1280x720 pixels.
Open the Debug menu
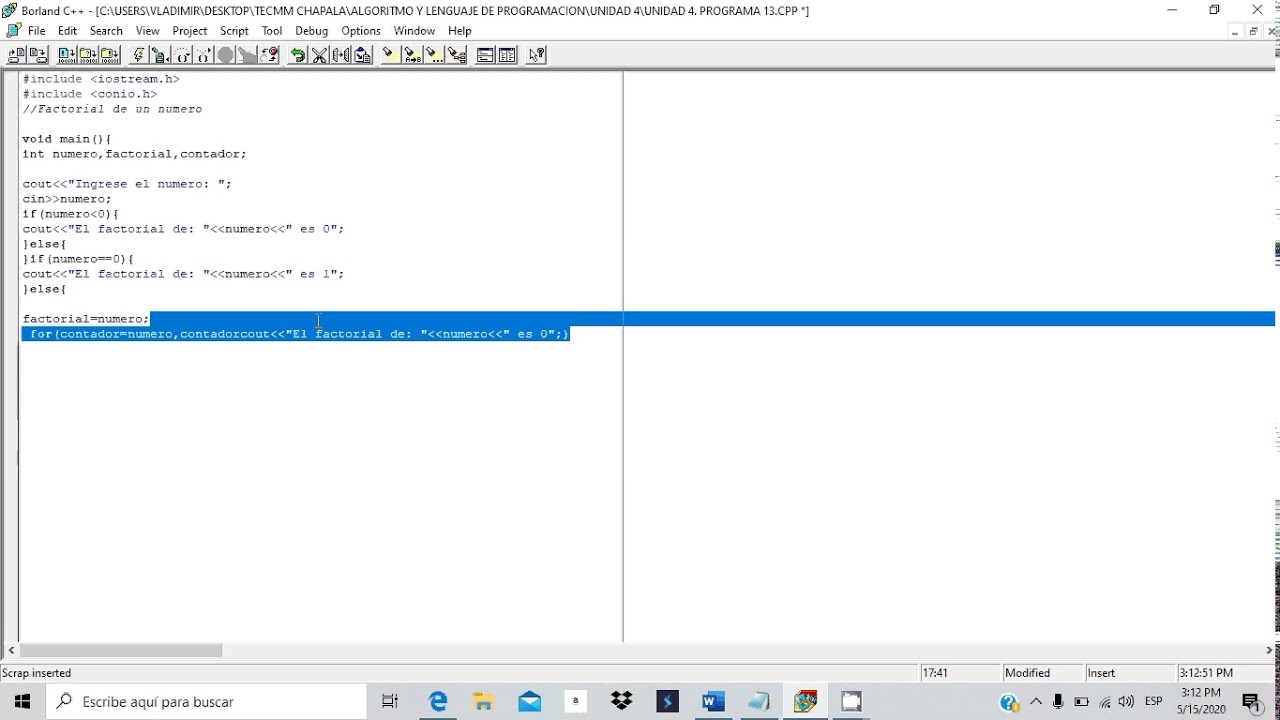coord(311,31)
